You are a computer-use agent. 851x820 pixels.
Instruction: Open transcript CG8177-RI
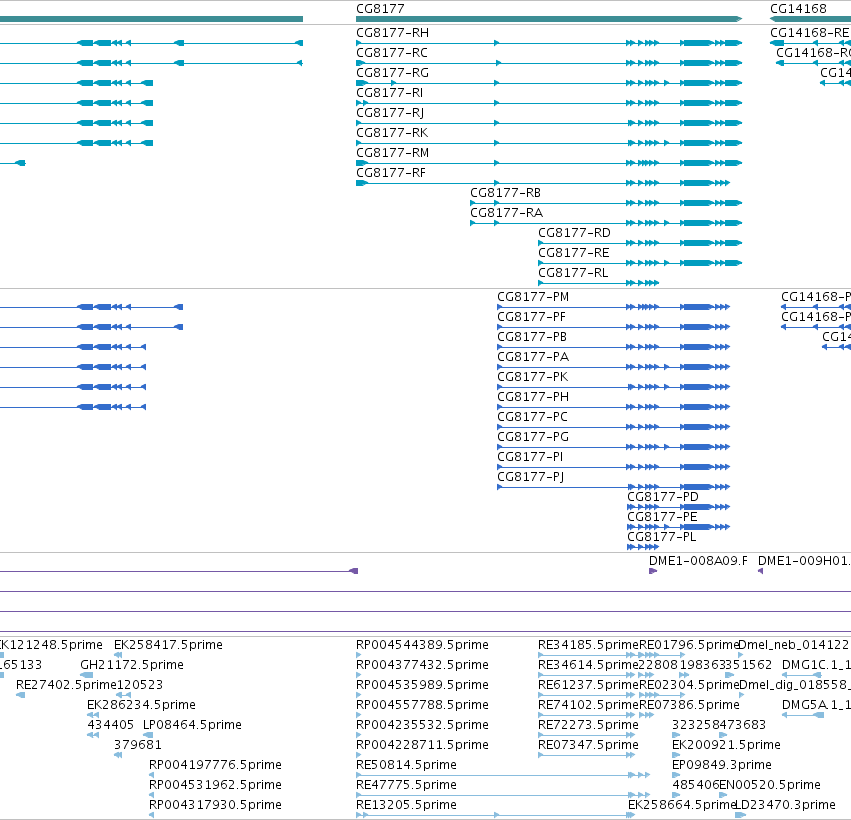click(390, 93)
